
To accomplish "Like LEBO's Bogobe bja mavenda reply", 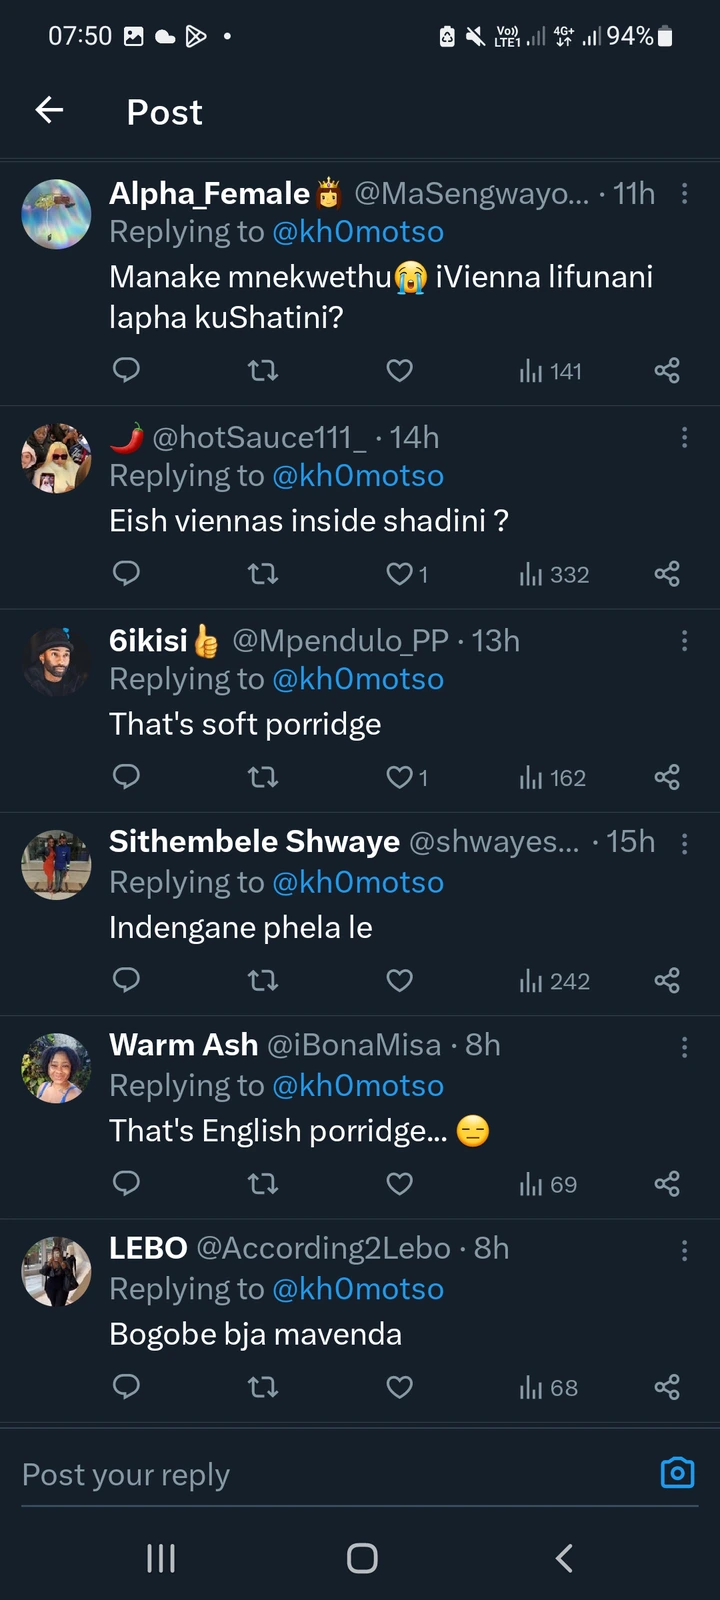I will [399, 1387].
